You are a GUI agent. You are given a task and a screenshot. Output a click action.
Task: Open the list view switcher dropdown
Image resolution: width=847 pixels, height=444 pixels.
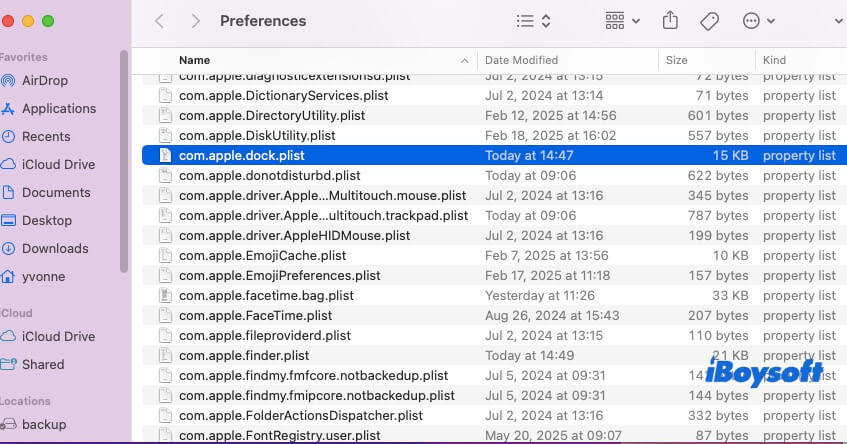pos(533,21)
